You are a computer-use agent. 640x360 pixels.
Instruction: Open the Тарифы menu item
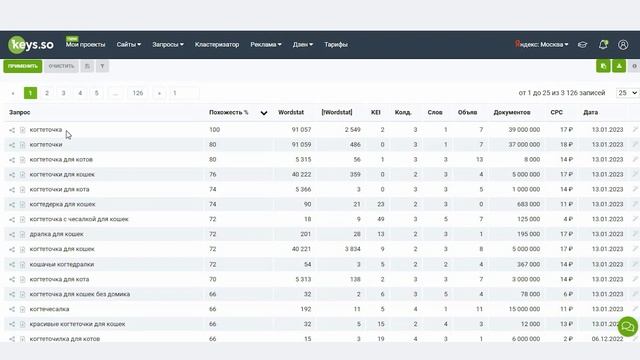[336, 44]
